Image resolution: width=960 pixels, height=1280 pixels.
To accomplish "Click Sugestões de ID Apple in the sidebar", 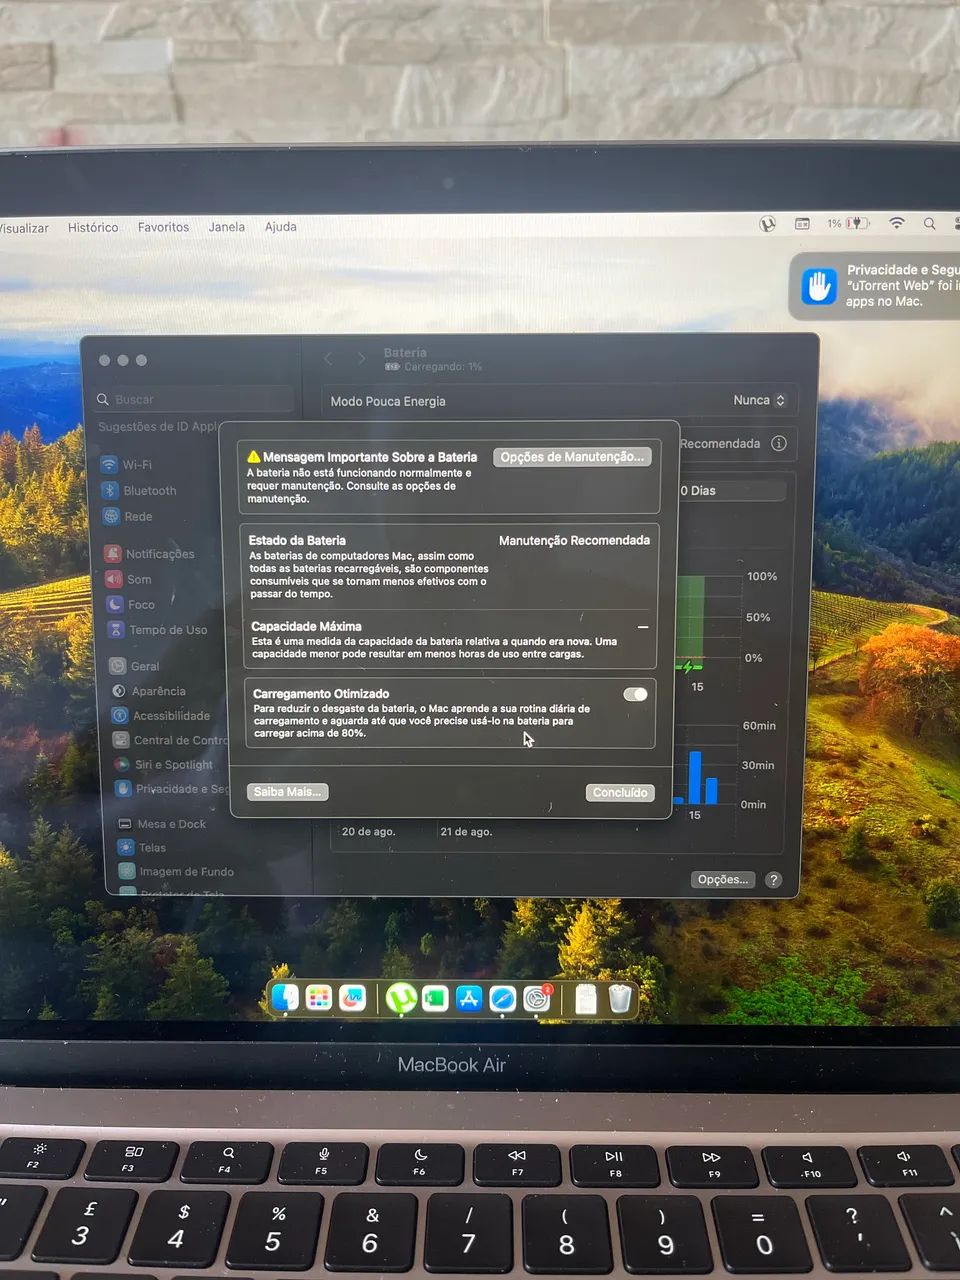I will (158, 427).
